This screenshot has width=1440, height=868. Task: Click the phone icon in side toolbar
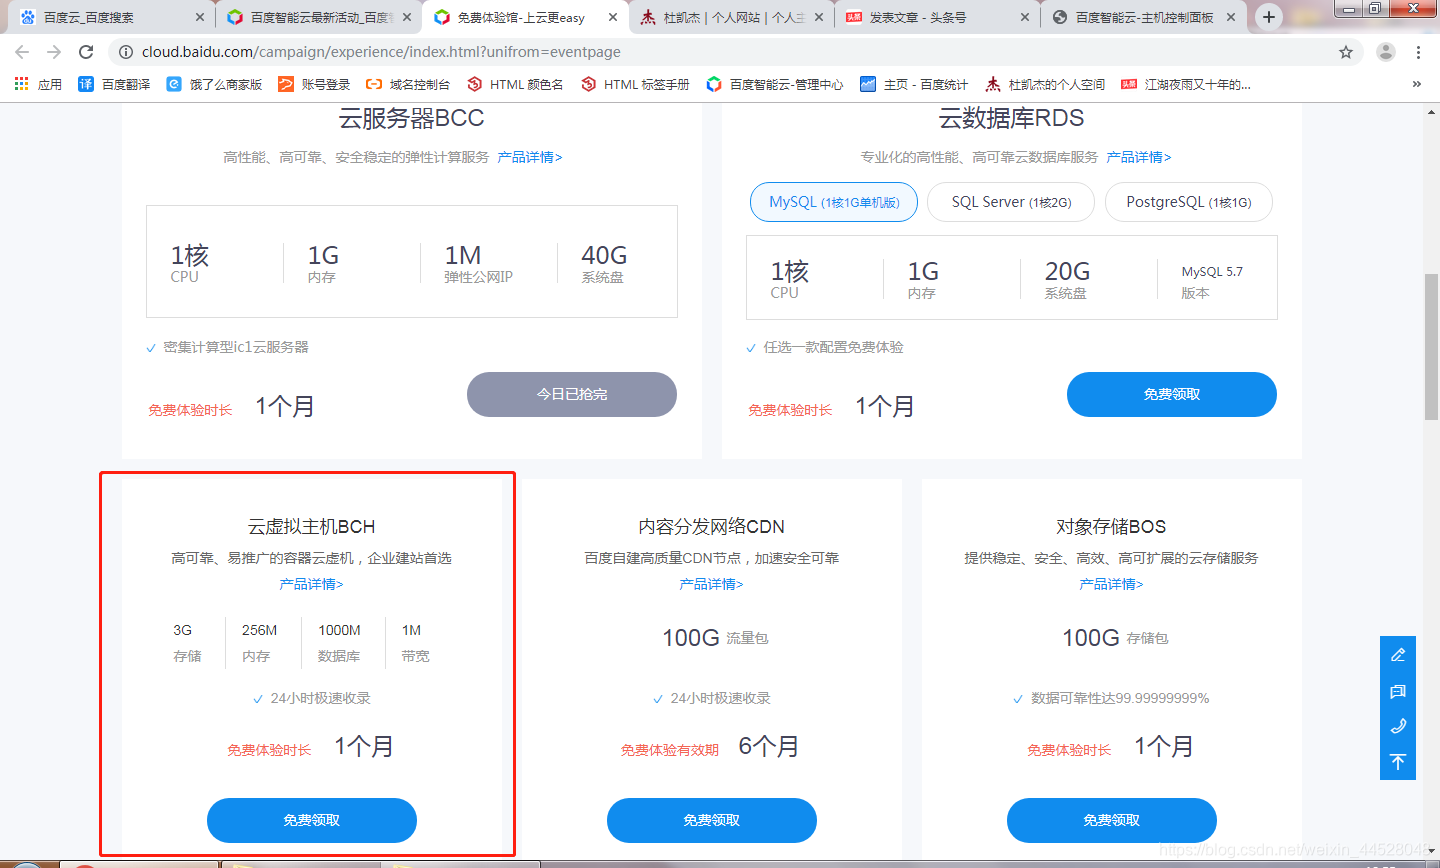(1398, 726)
